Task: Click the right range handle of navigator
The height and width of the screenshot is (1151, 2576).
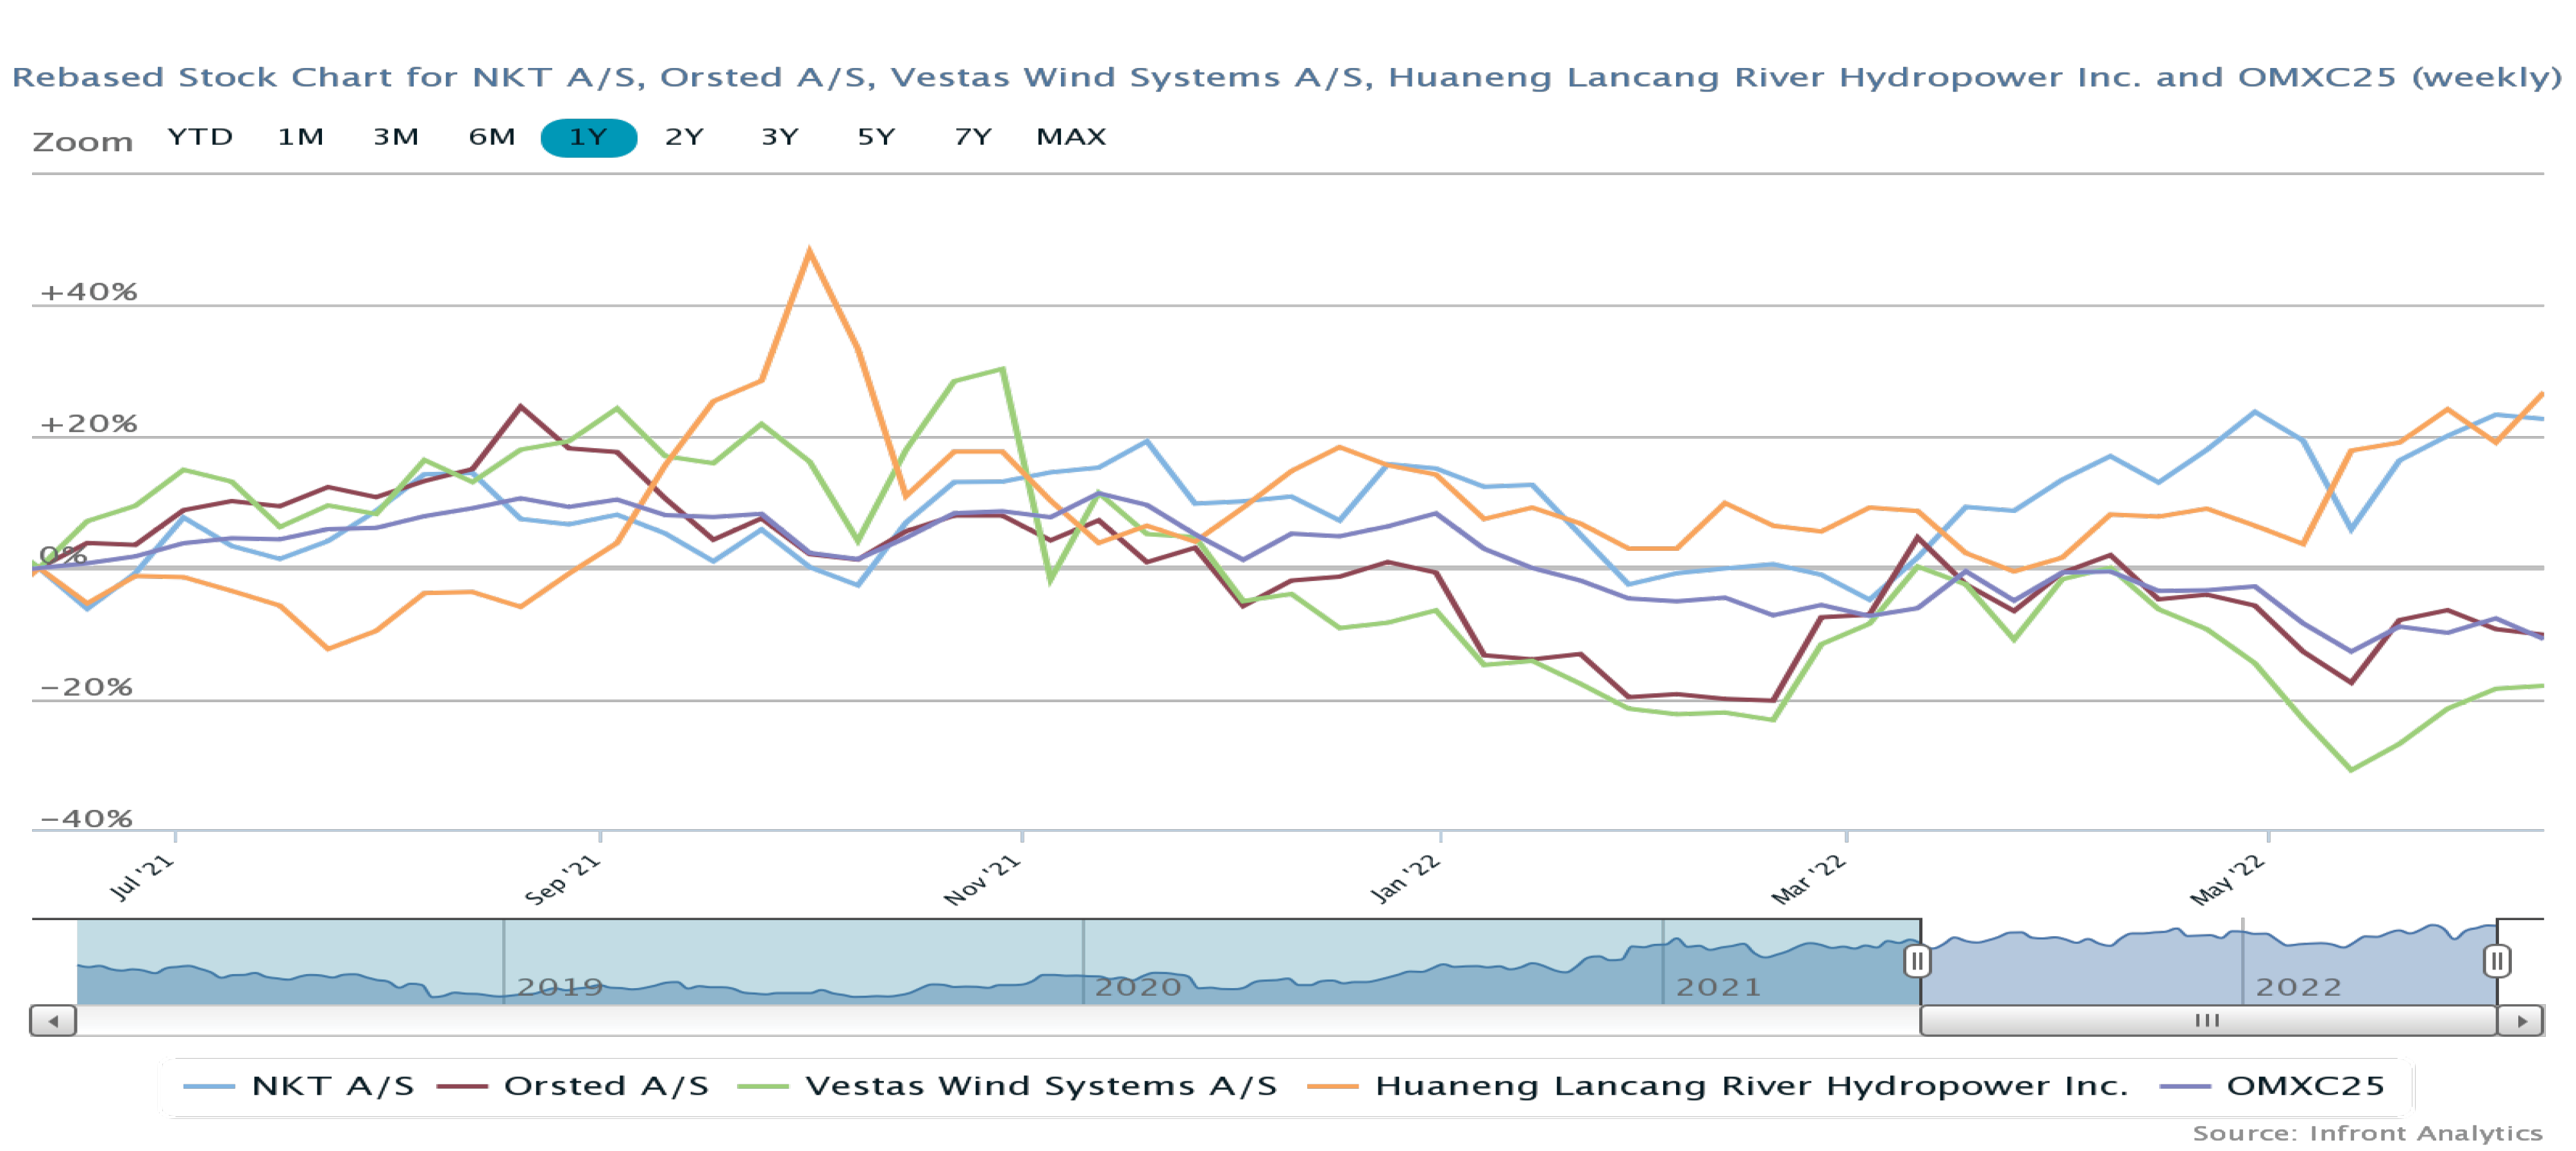Action: [2496, 961]
